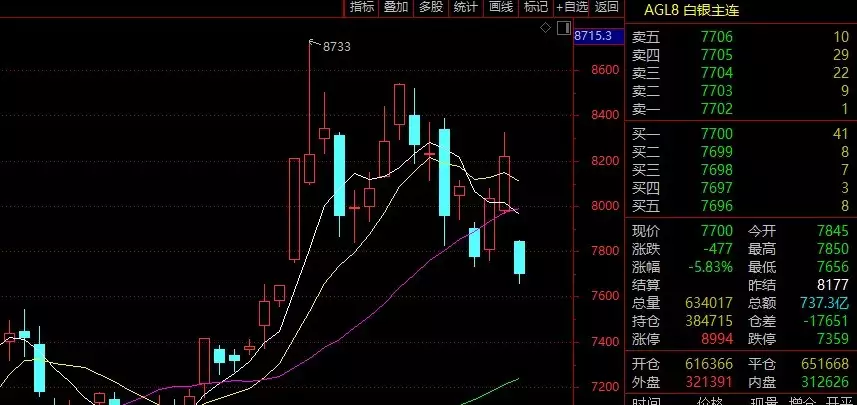Open the 指标 indicators toolbar item
This screenshot has height=405, width=857.
coord(362,7)
